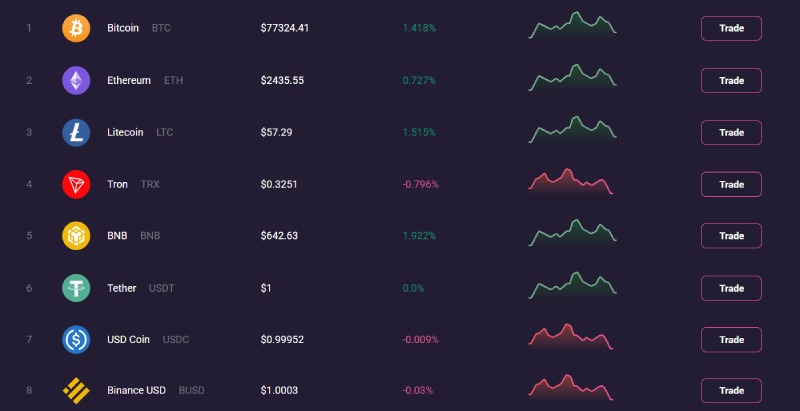Select the blue Litecoin logo icon
The height and width of the screenshot is (411, 800).
click(x=76, y=132)
